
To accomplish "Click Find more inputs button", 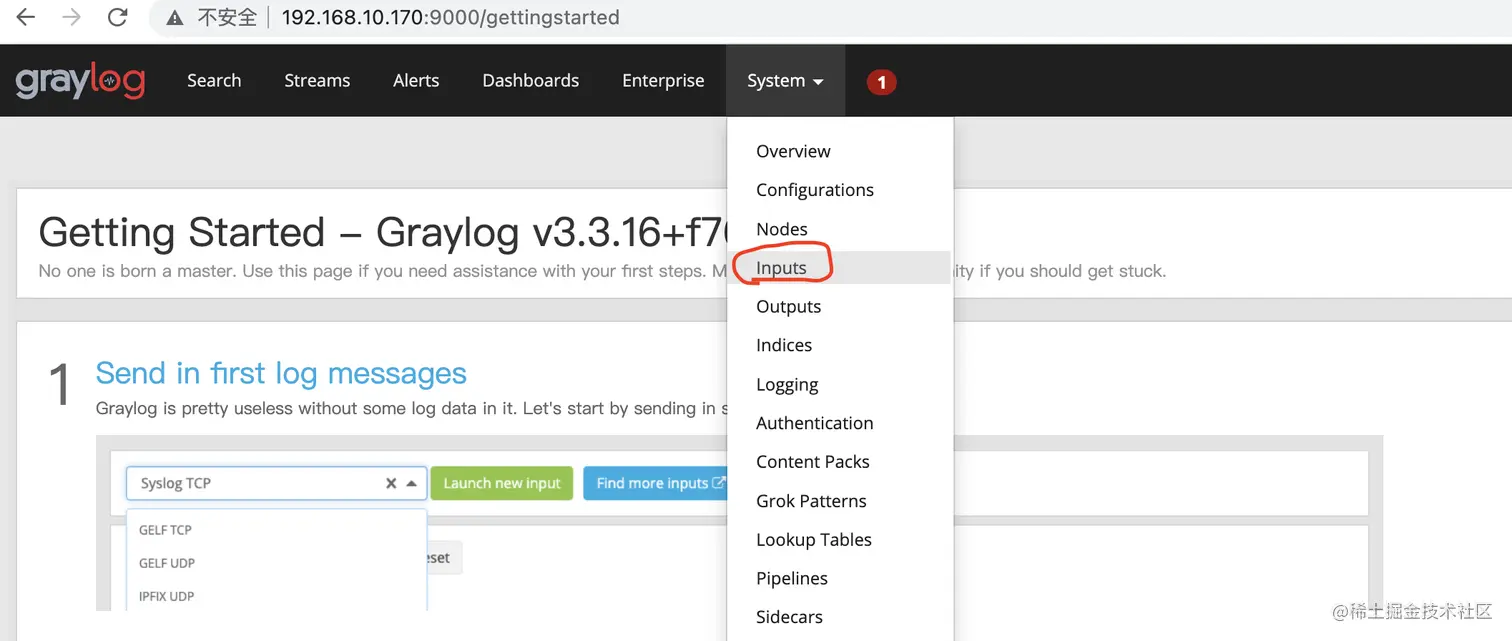I will (657, 483).
